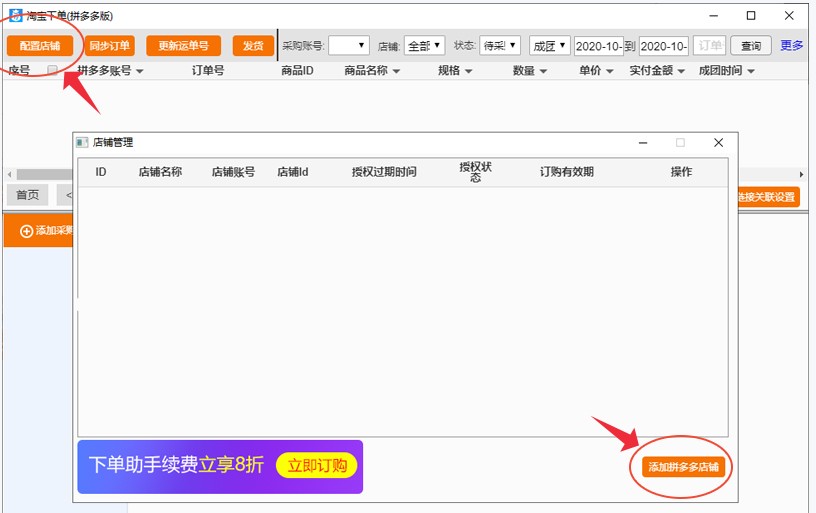816x513 pixels.
Task: Click the ID column header in 店铺管理
Action: point(100,172)
